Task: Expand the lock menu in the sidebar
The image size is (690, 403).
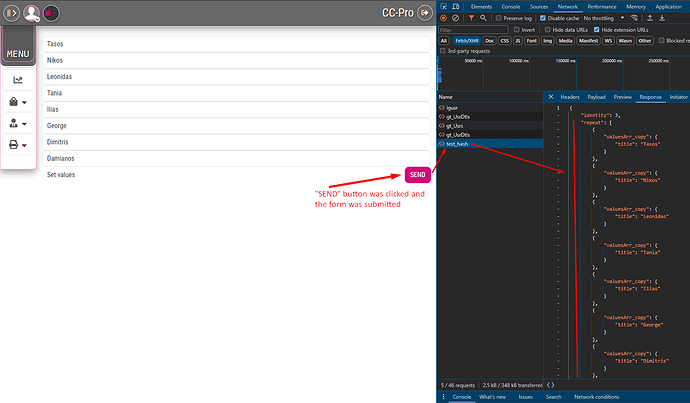Action: [x=18, y=102]
